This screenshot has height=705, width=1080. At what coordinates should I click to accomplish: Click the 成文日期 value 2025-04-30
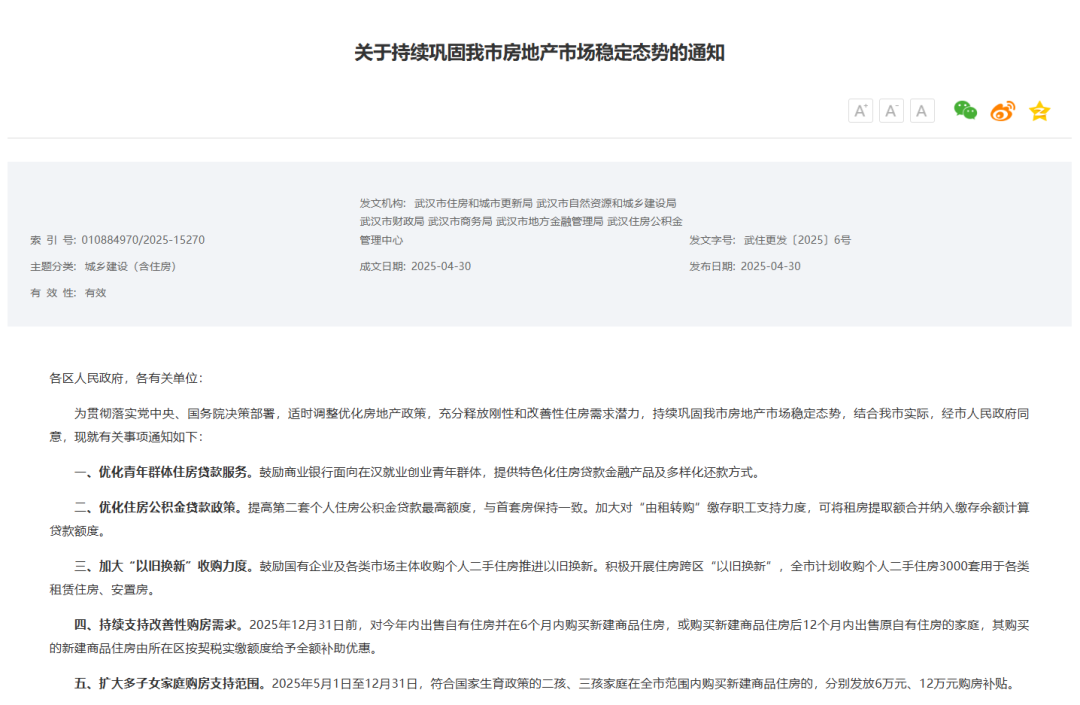point(441,266)
